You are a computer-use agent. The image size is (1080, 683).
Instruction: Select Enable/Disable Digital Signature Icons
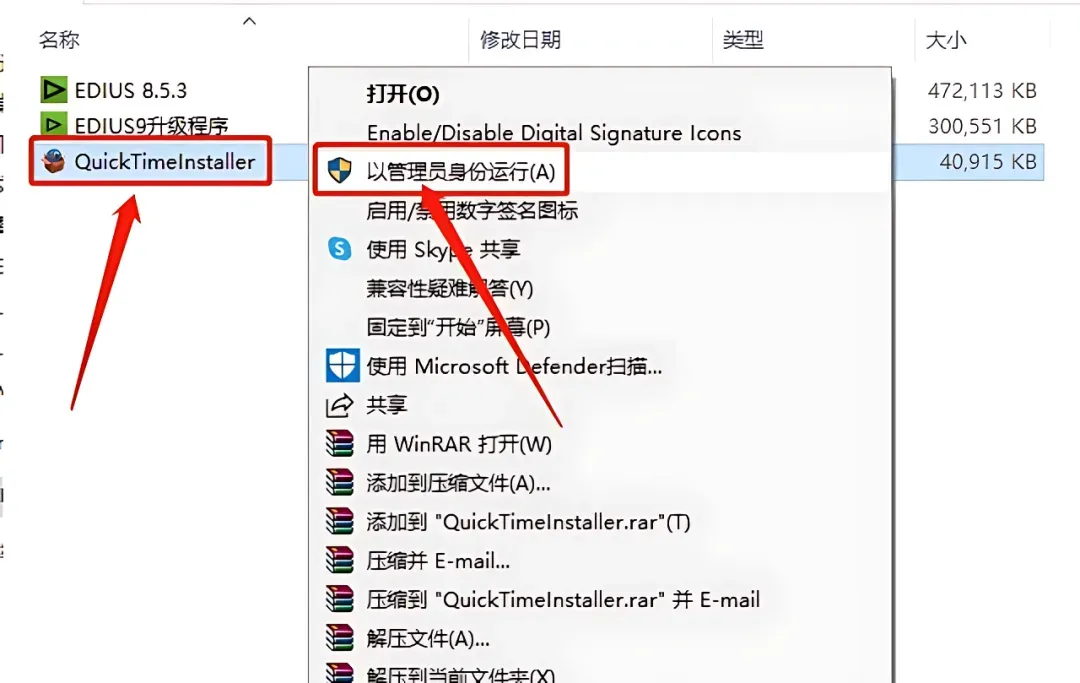[x=554, y=132]
